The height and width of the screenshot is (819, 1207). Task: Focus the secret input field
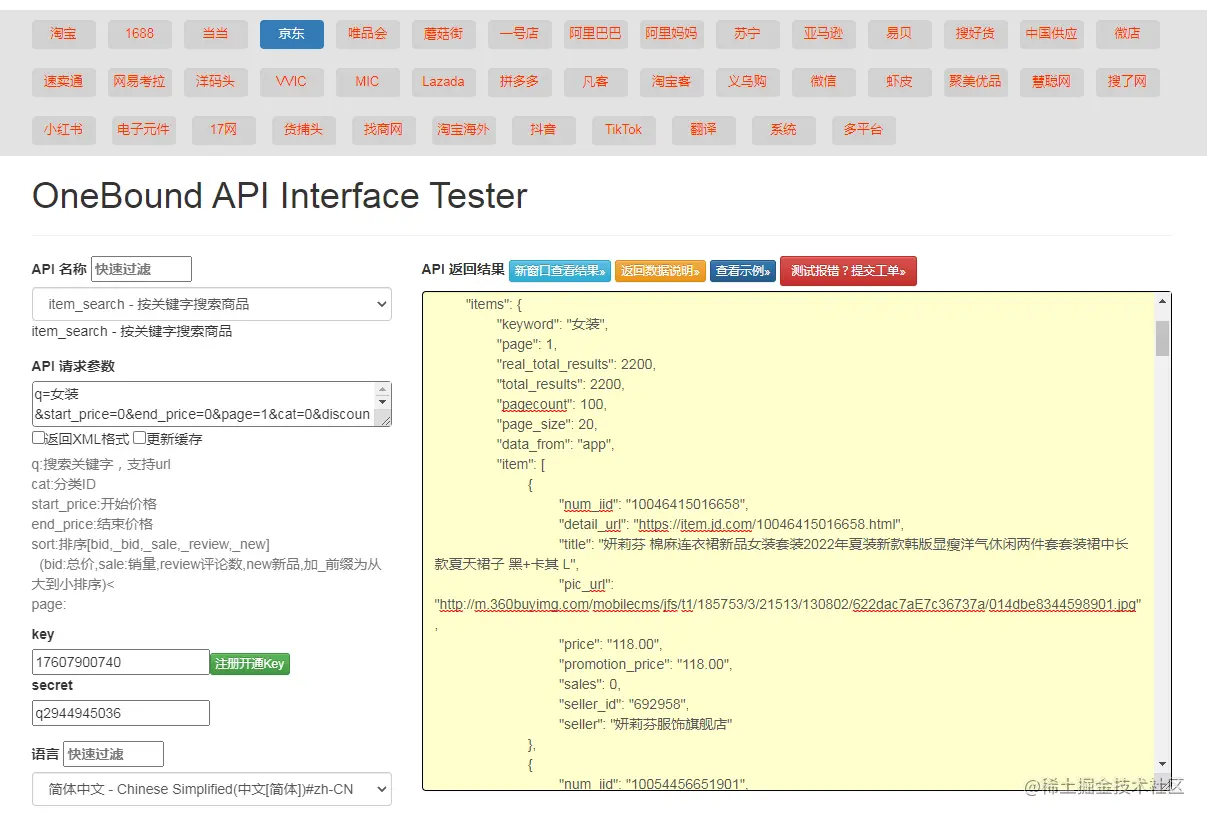(x=121, y=713)
